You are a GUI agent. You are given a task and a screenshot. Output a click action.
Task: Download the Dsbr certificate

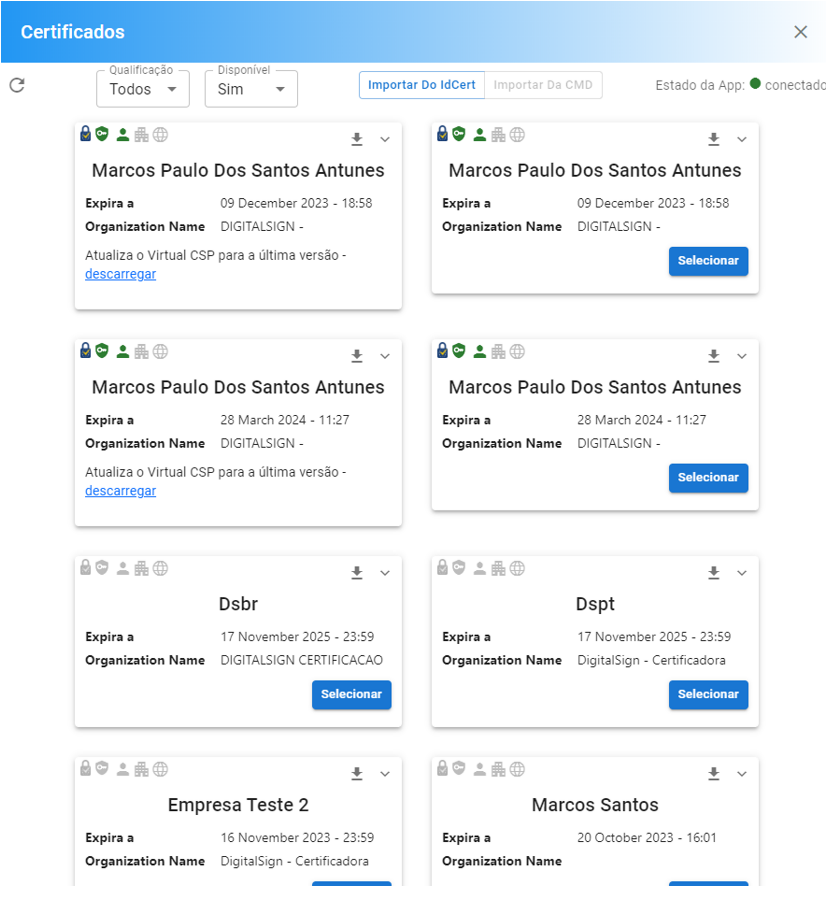tap(357, 573)
